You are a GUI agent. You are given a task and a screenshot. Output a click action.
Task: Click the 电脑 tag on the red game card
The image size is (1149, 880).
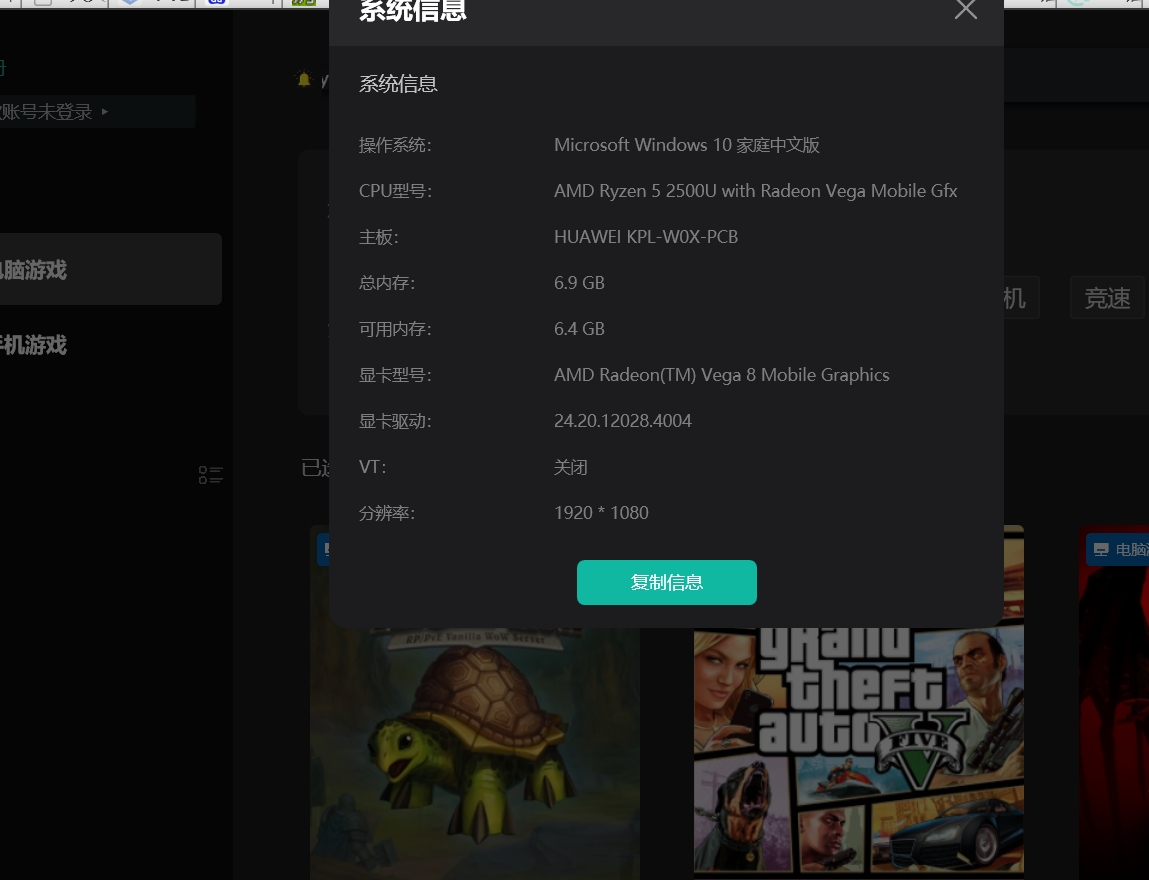(x=1118, y=549)
